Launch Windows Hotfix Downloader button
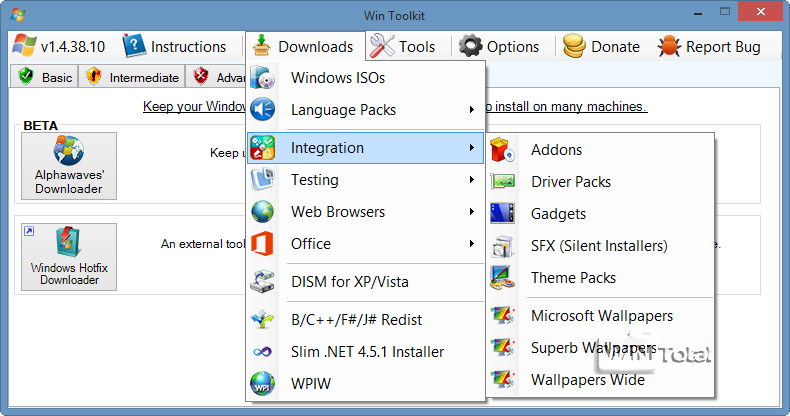This screenshot has height=416, width=790. tap(69, 257)
